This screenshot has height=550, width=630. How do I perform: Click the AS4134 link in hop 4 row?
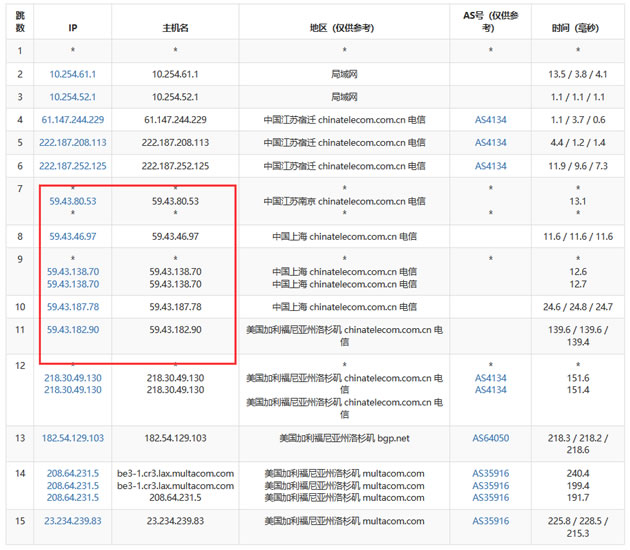point(491,120)
